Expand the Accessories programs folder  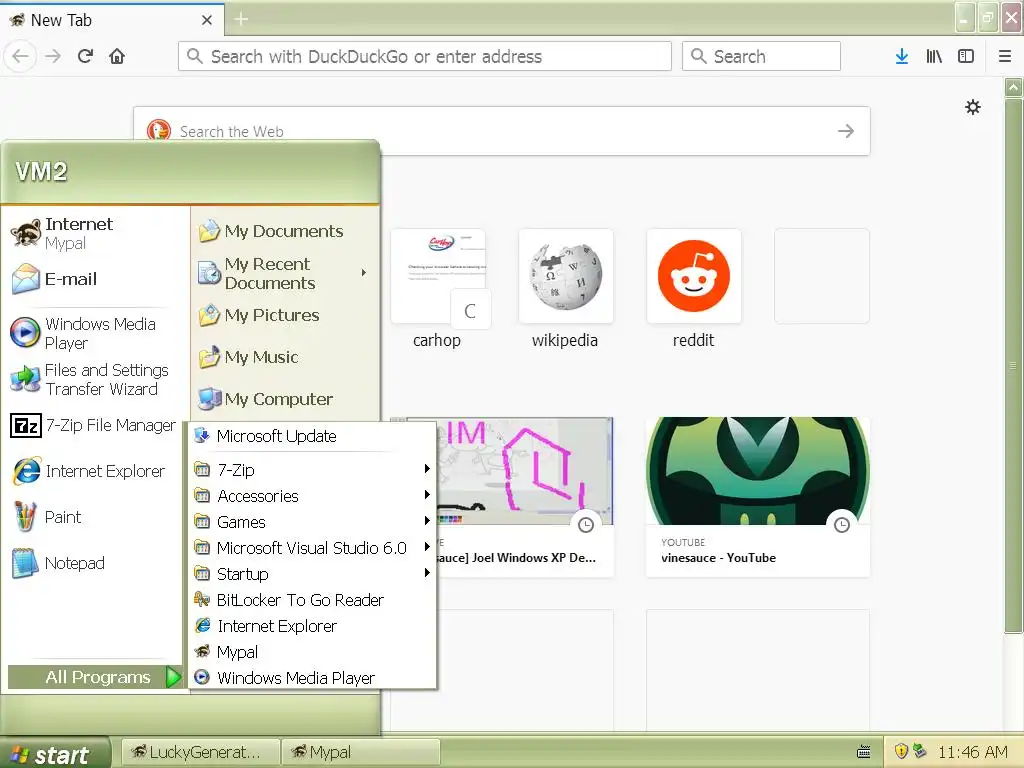(x=312, y=496)
